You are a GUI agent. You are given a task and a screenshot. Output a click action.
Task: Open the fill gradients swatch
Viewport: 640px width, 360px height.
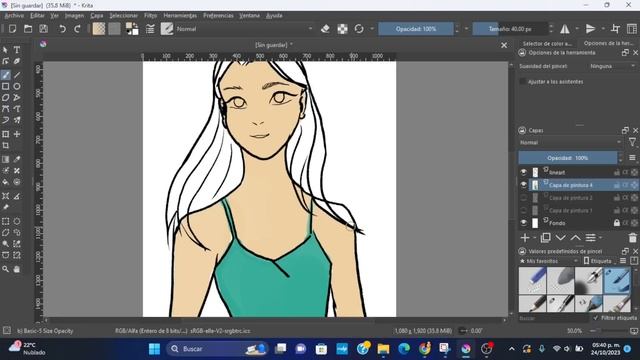[99, 29]
